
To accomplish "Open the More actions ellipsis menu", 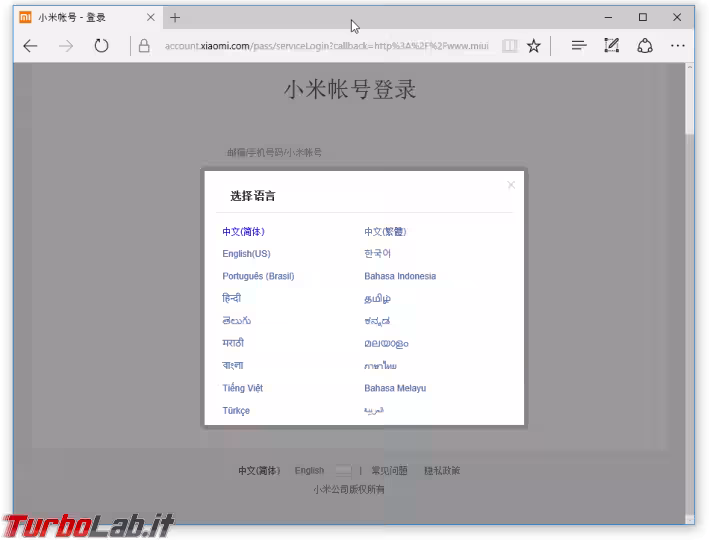I will tap(678, 46).
